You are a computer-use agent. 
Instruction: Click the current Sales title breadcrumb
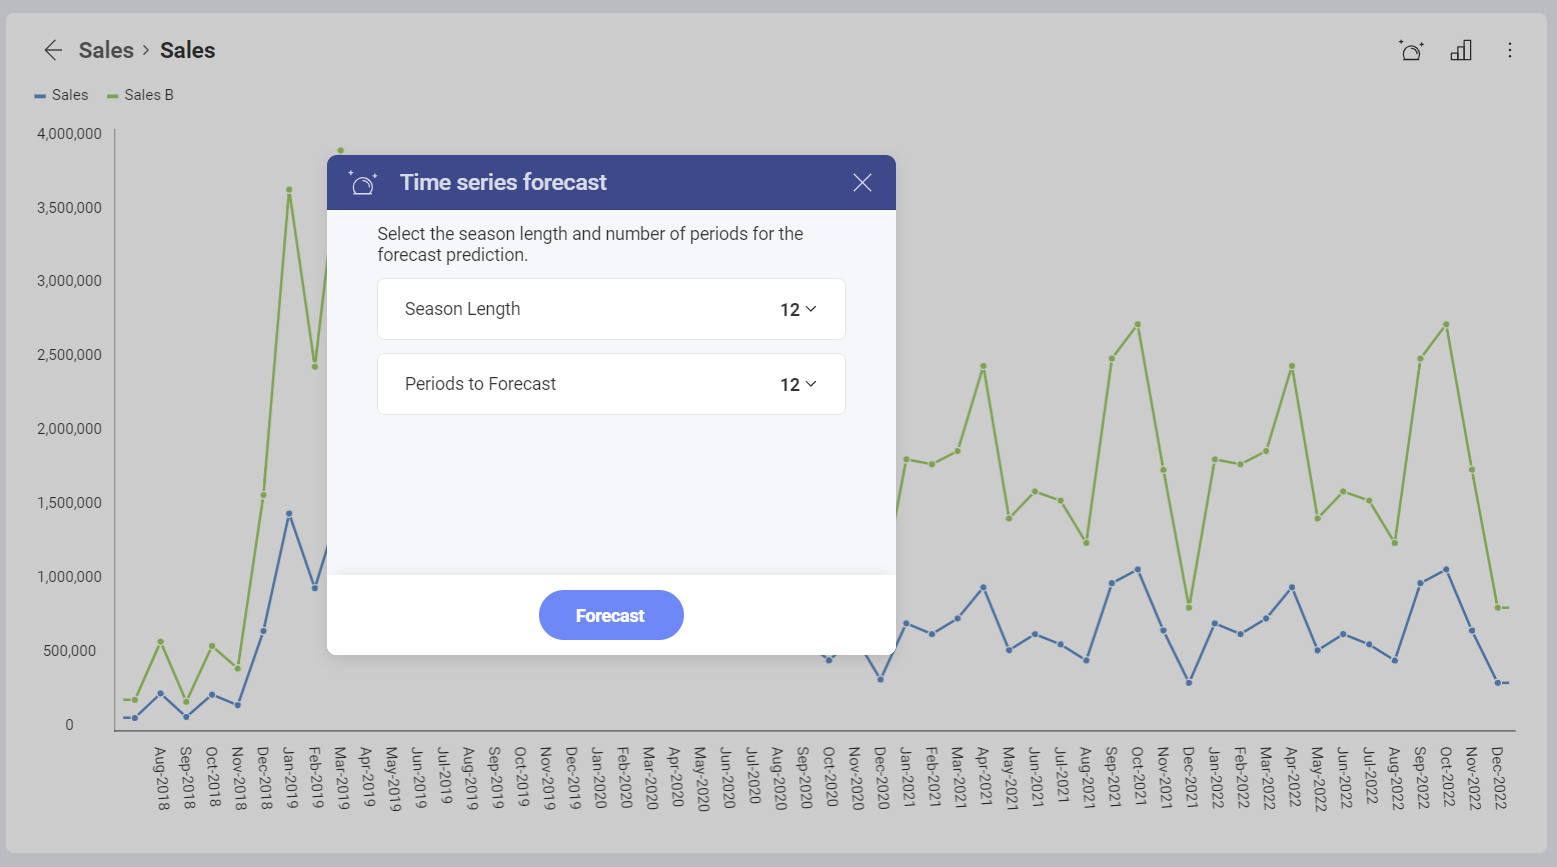point(188,50)
